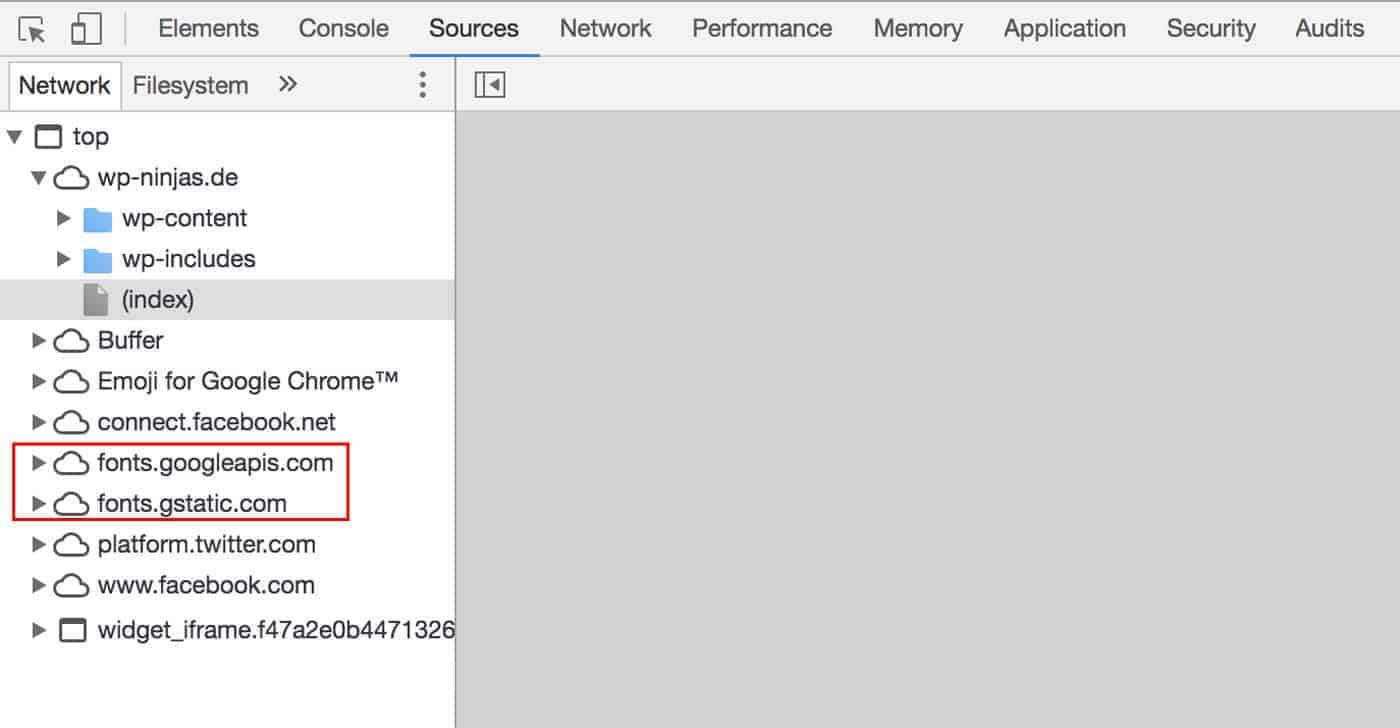Click the inspect element cursor icon

coord(32,29)
